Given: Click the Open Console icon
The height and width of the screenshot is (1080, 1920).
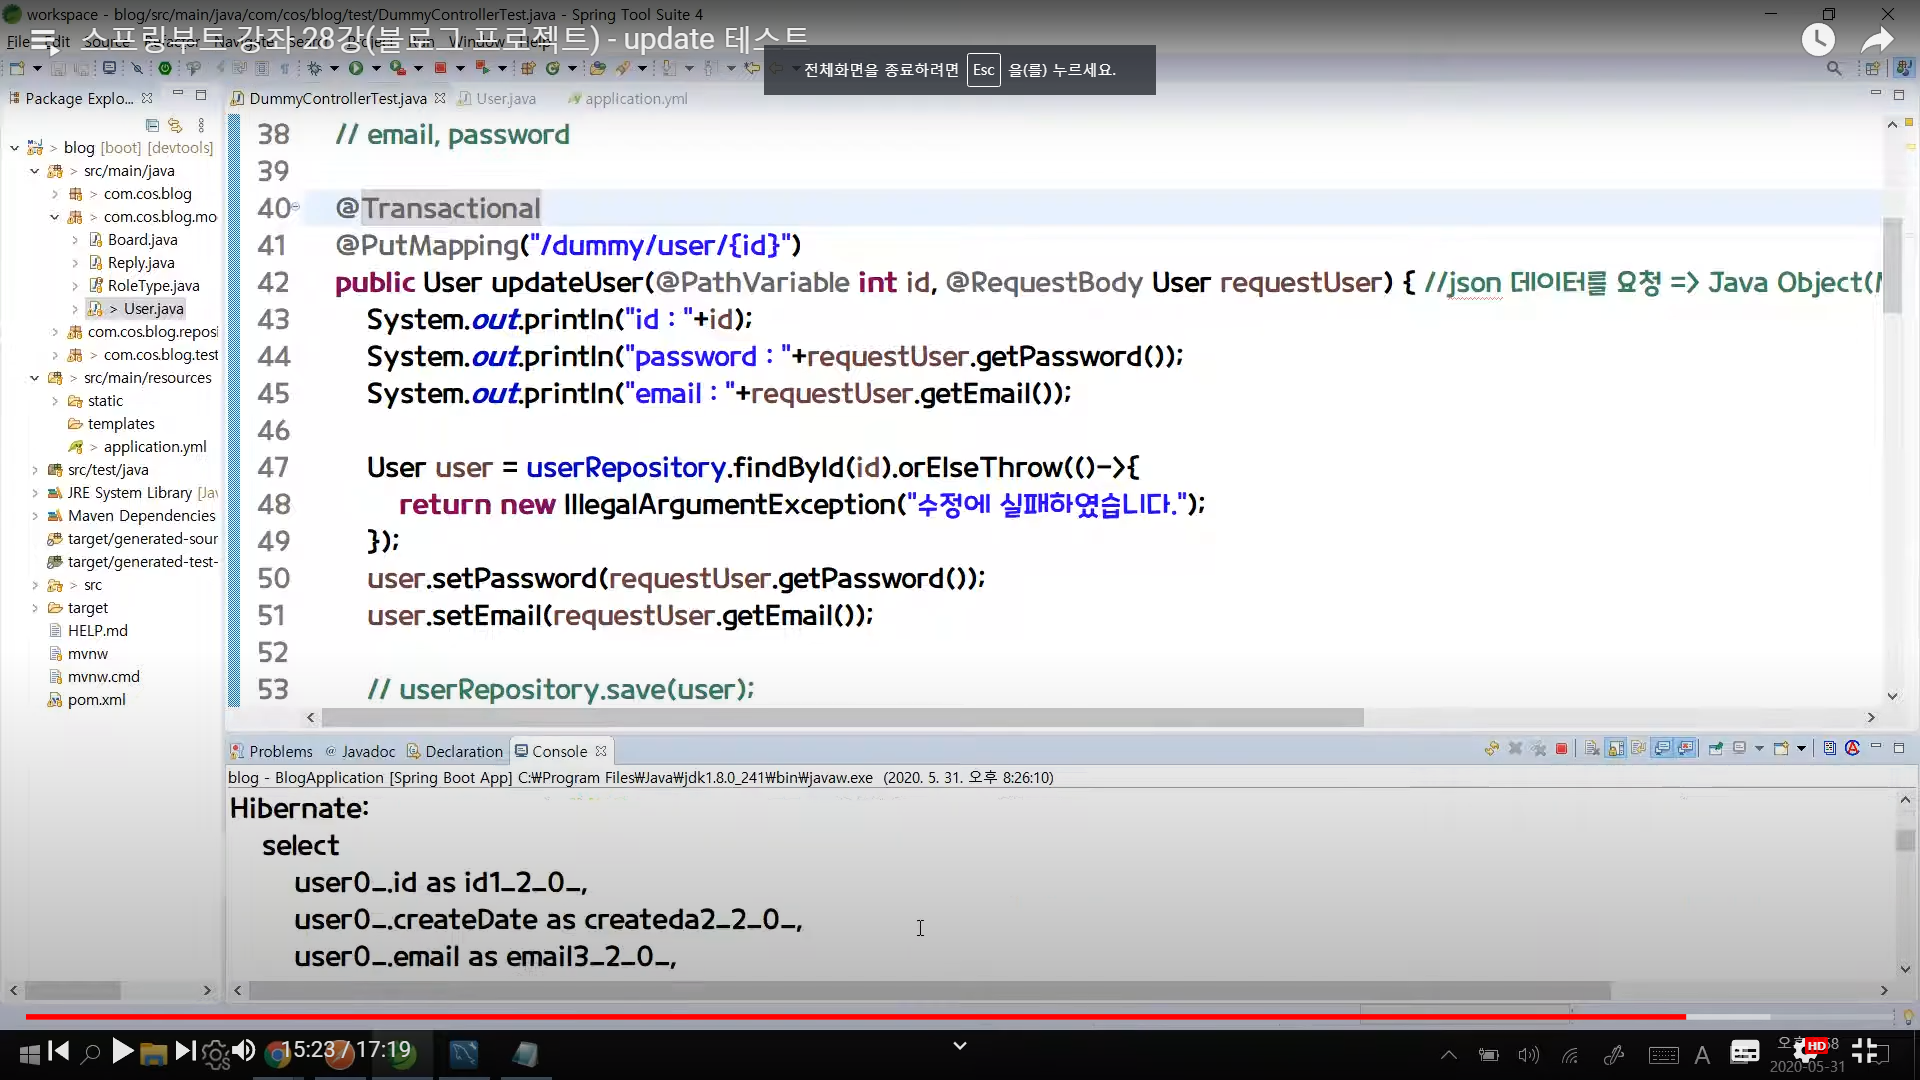Looking at the screenshot, I should tap(1780, 748).
